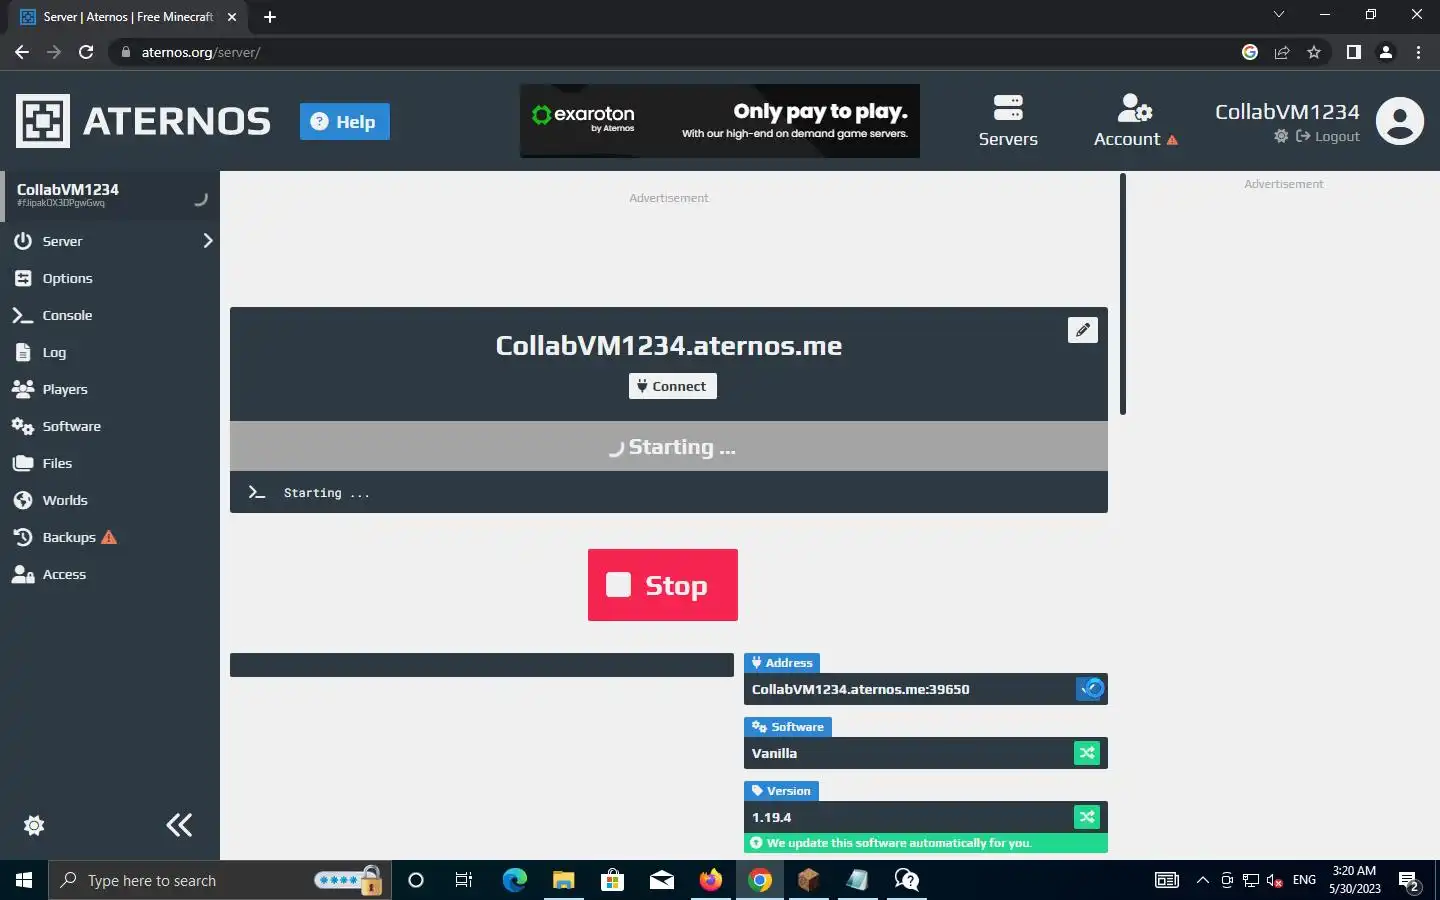Open the Help button
The image size is (1440, 900).
[x=345, y=121]
